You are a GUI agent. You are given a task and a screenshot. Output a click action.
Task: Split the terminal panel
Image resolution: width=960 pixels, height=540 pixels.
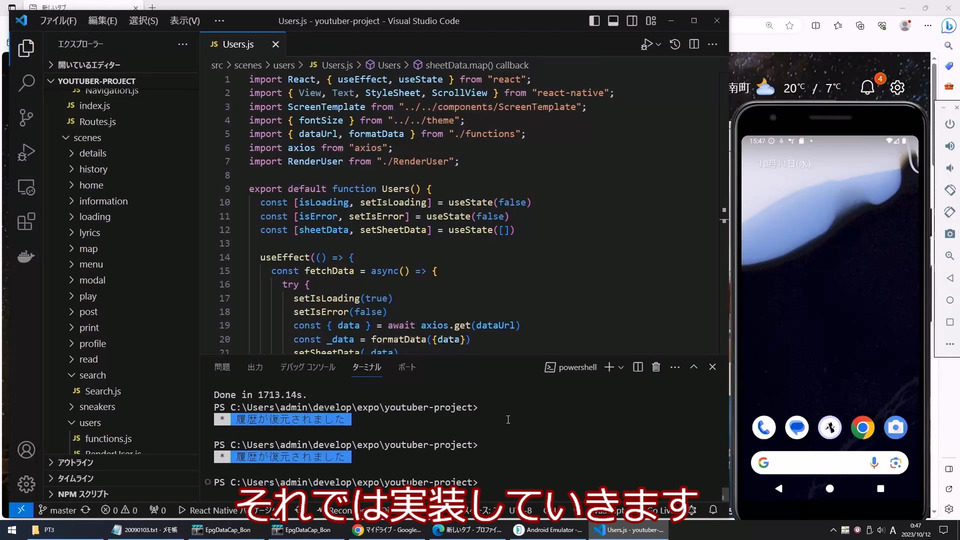click(638, 367)
